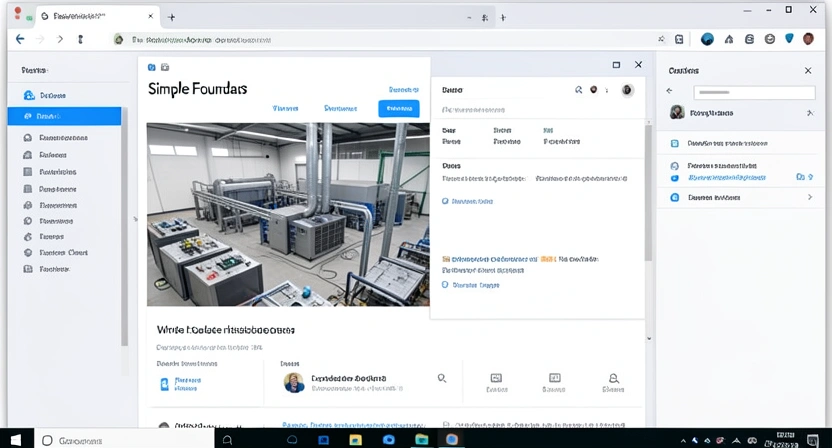Open the second sidebar item below the highlighted row
832x448 pixels.
tap(45, 155)
